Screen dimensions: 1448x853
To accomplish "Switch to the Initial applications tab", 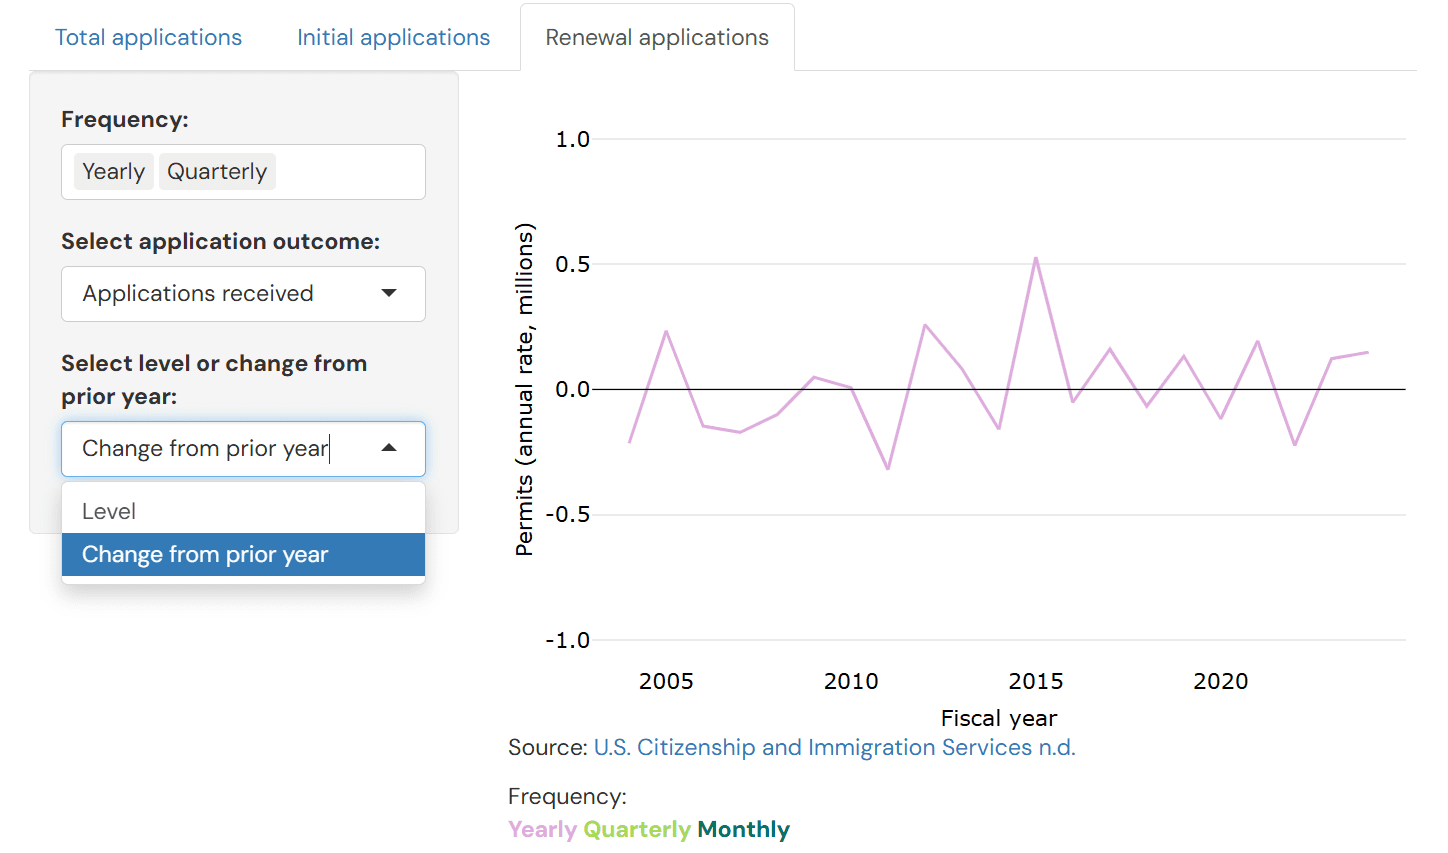I will pyautogui.click(x=393, y=37).
